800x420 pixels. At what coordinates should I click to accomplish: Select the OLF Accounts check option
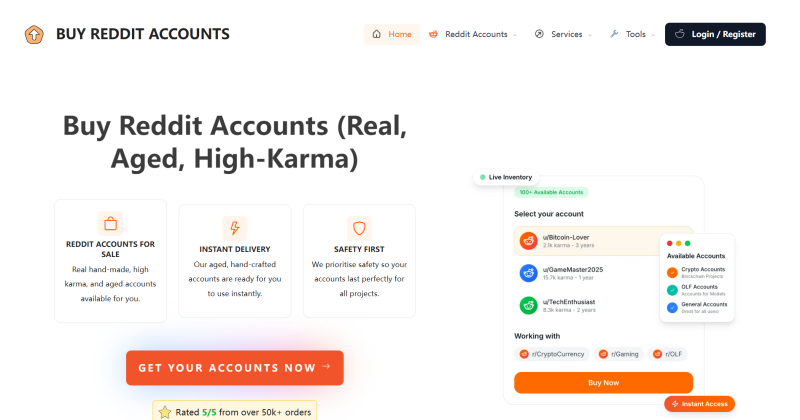pyautogui.click(x=672, y=289)
